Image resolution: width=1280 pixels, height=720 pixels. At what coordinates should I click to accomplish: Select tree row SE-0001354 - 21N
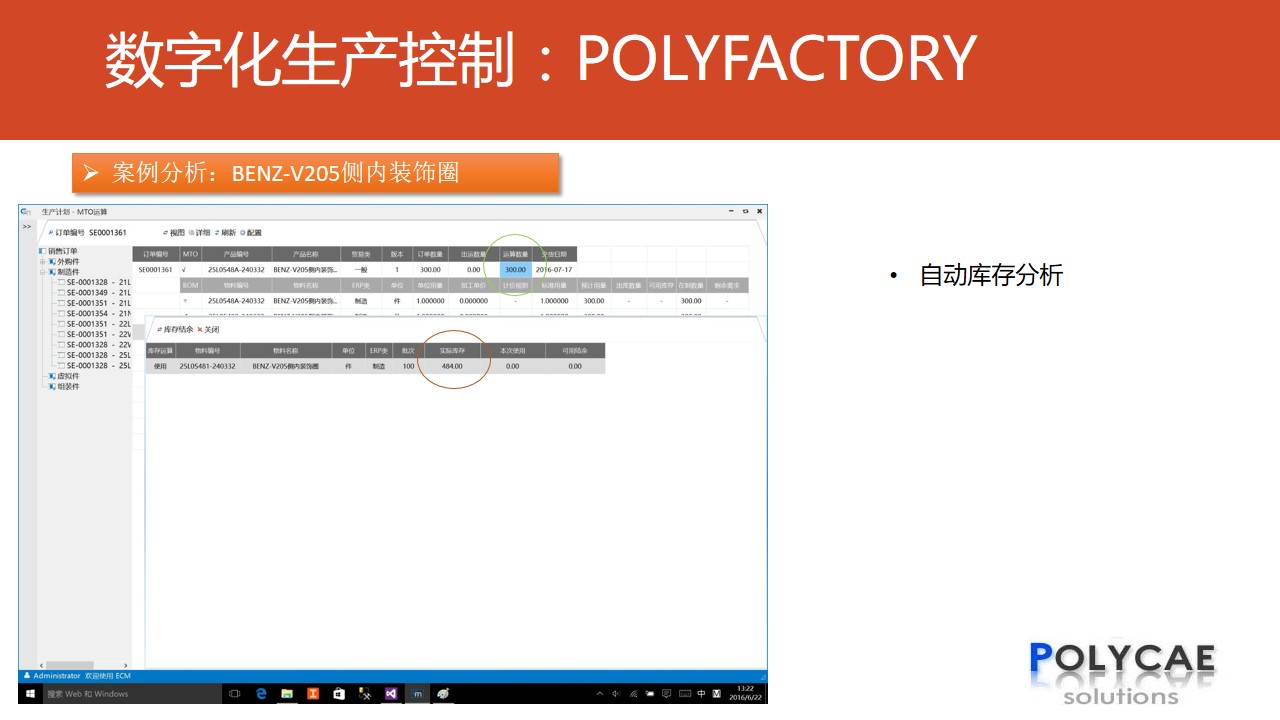click(95, 314)
